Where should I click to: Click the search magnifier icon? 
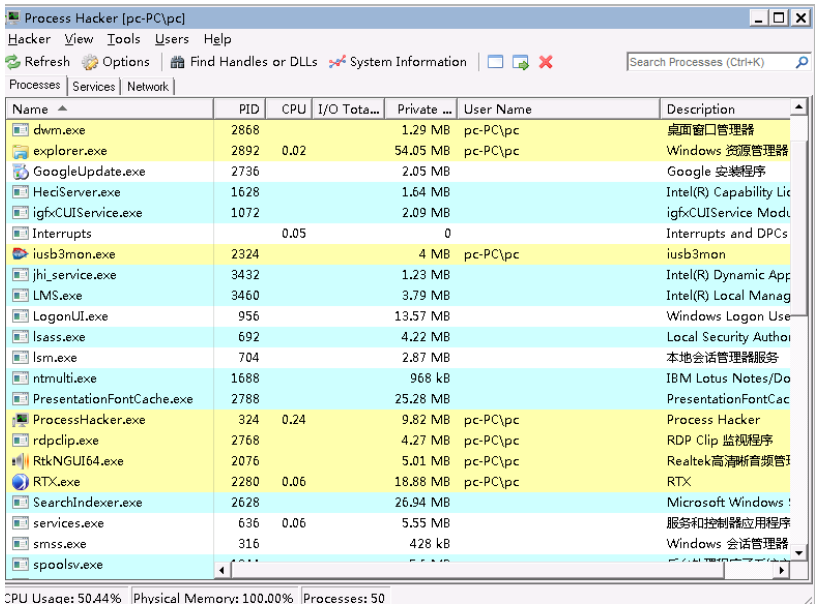click(802, 62)
